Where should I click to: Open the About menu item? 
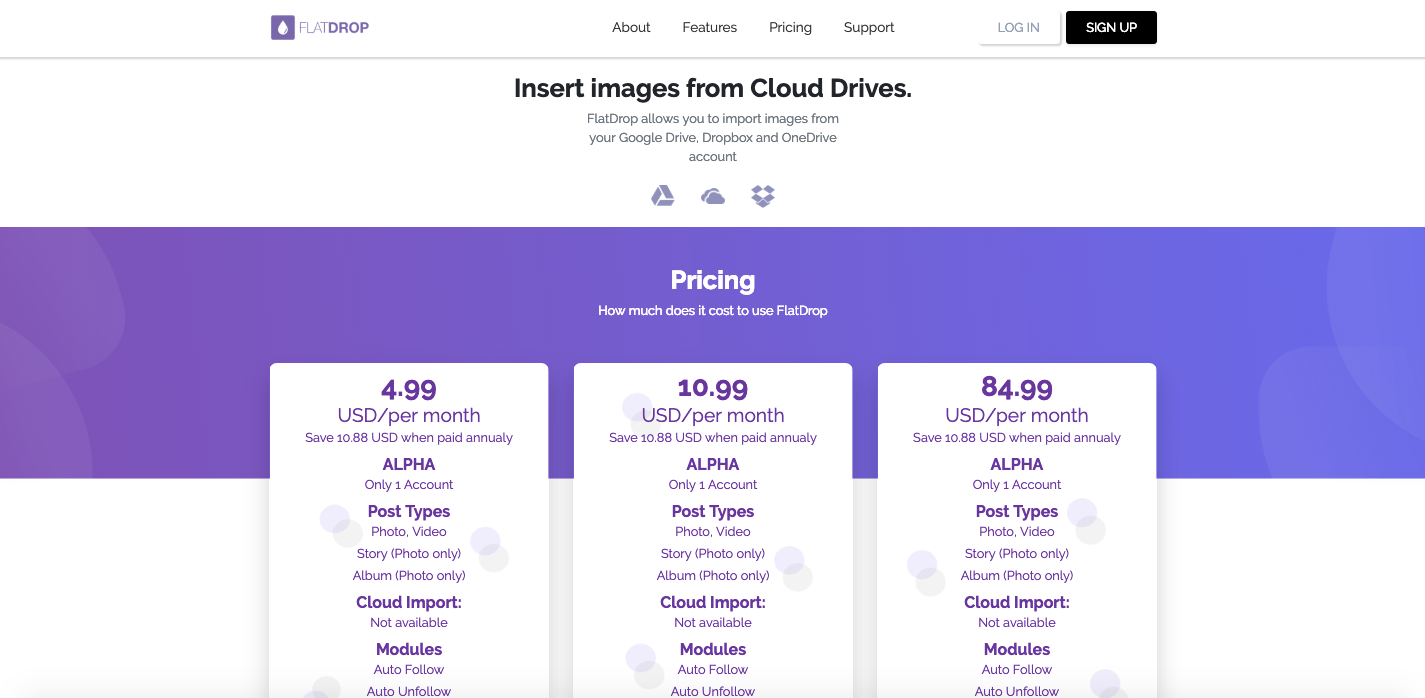coord(631,27)
